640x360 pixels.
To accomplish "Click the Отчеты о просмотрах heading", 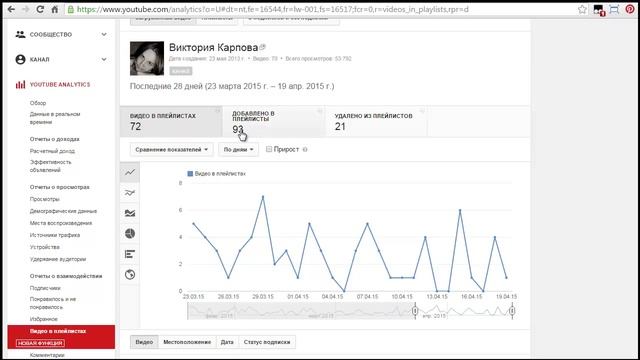I will [60, 187].
